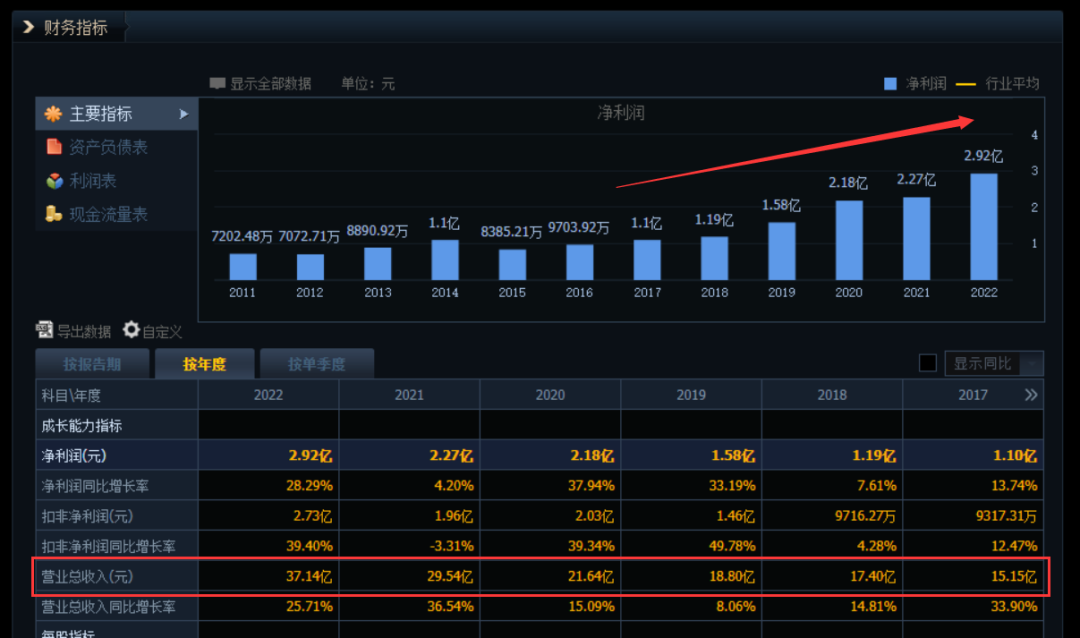Toggle the checkbox beside 显示同比
1080x638 pixels.
(928, 363)
